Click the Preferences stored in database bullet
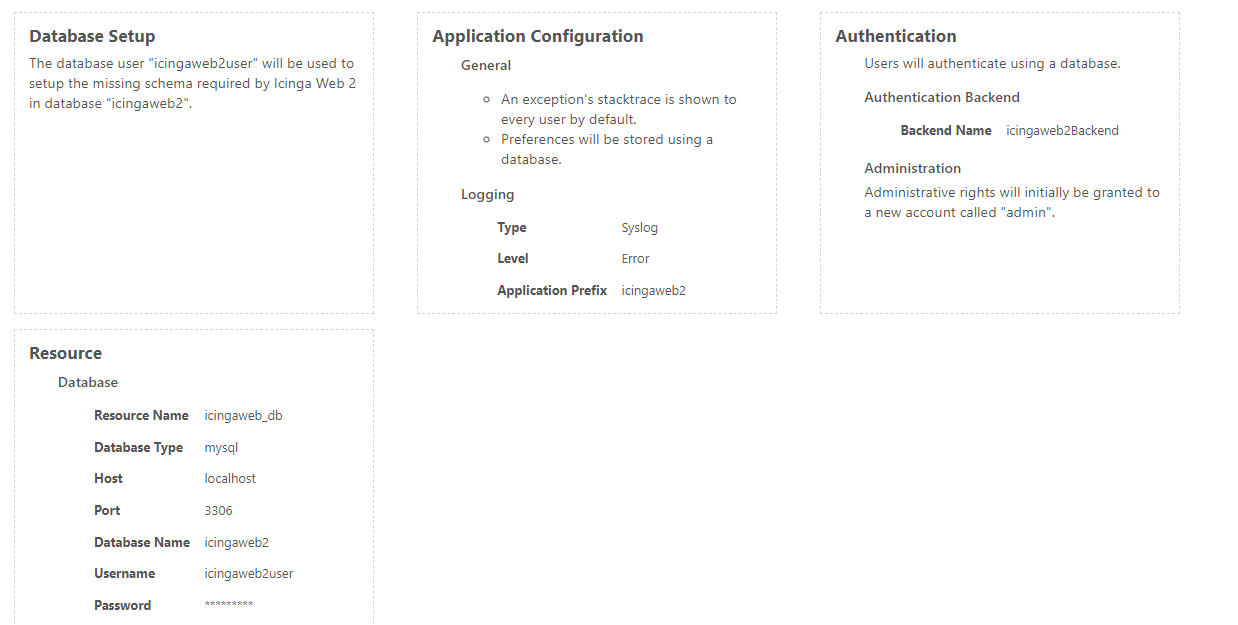The image size is (1238, 625). click(x=607, y=149)
